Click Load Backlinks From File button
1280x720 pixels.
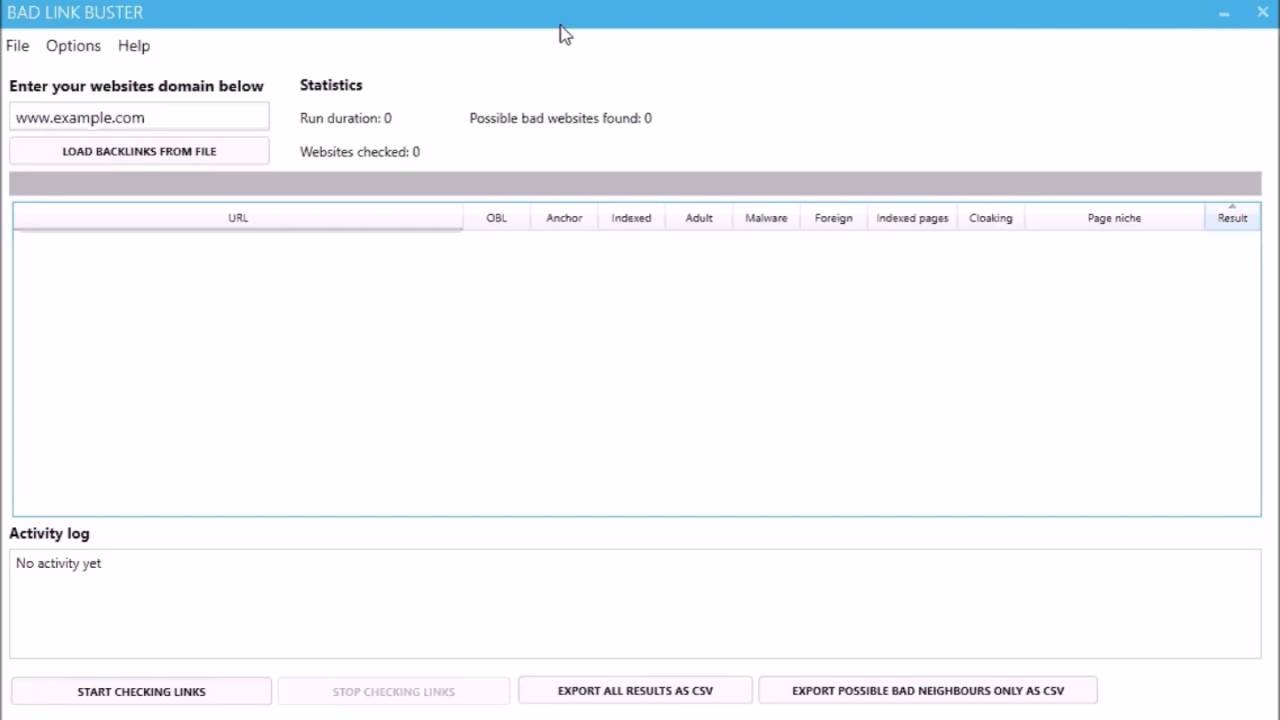(x=139, y=151)
